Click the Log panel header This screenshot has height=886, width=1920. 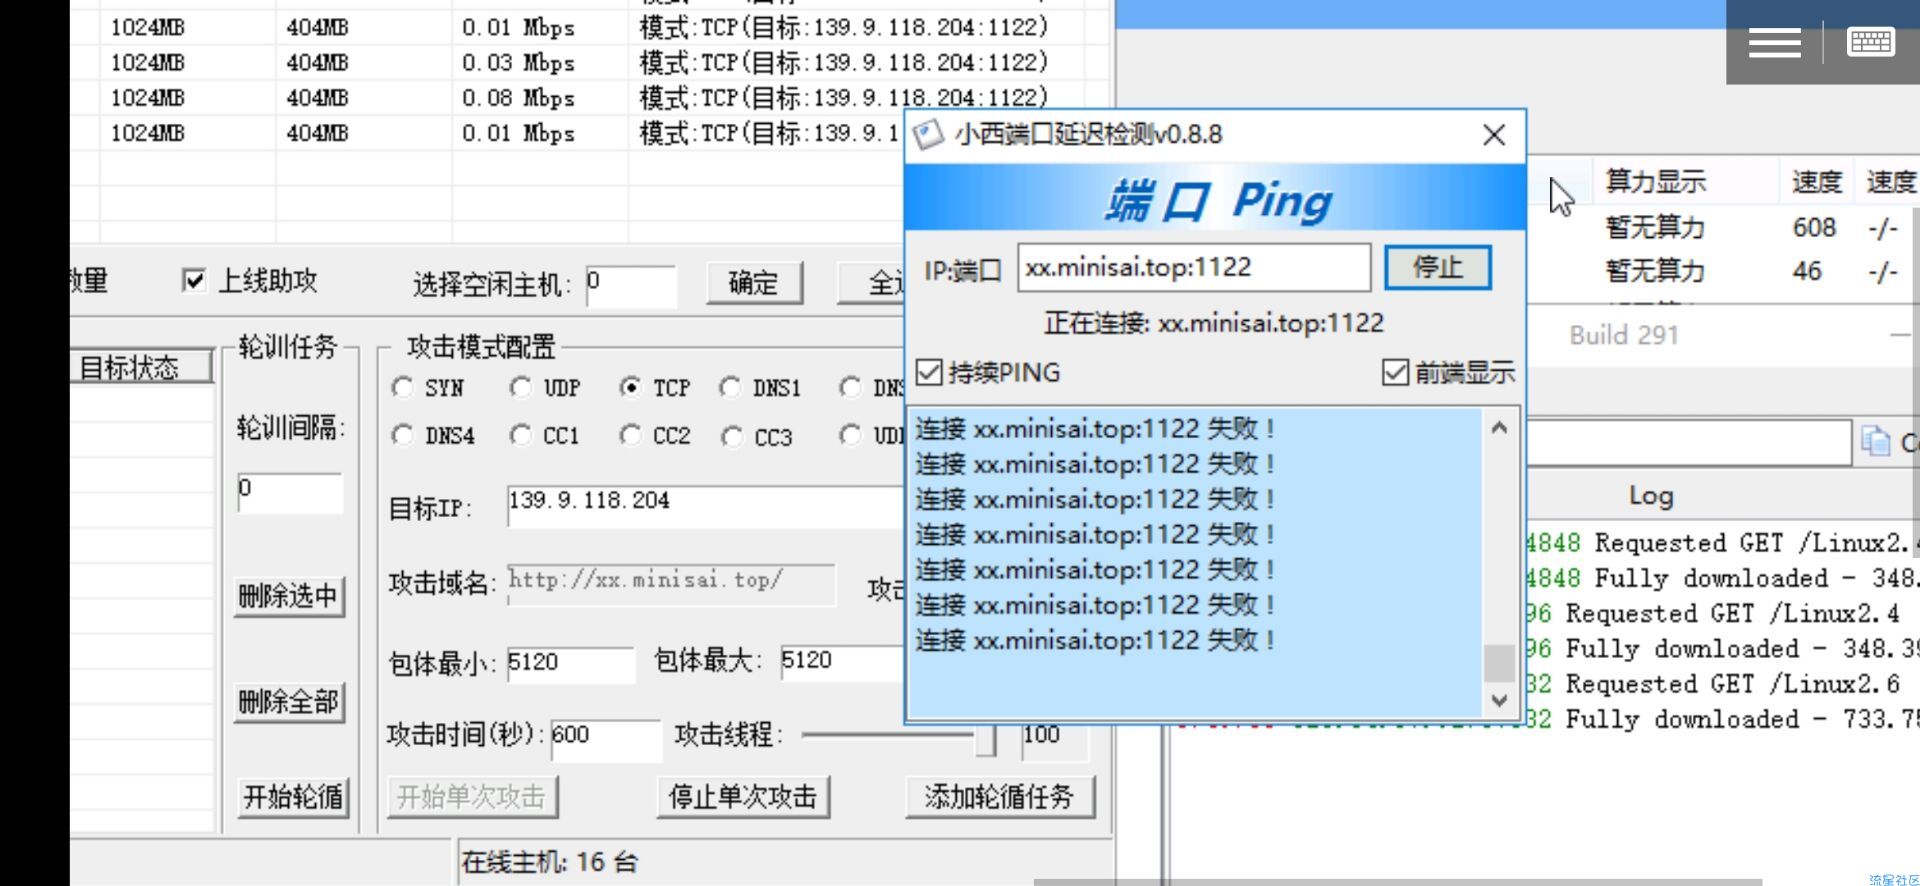point(1650,496)
